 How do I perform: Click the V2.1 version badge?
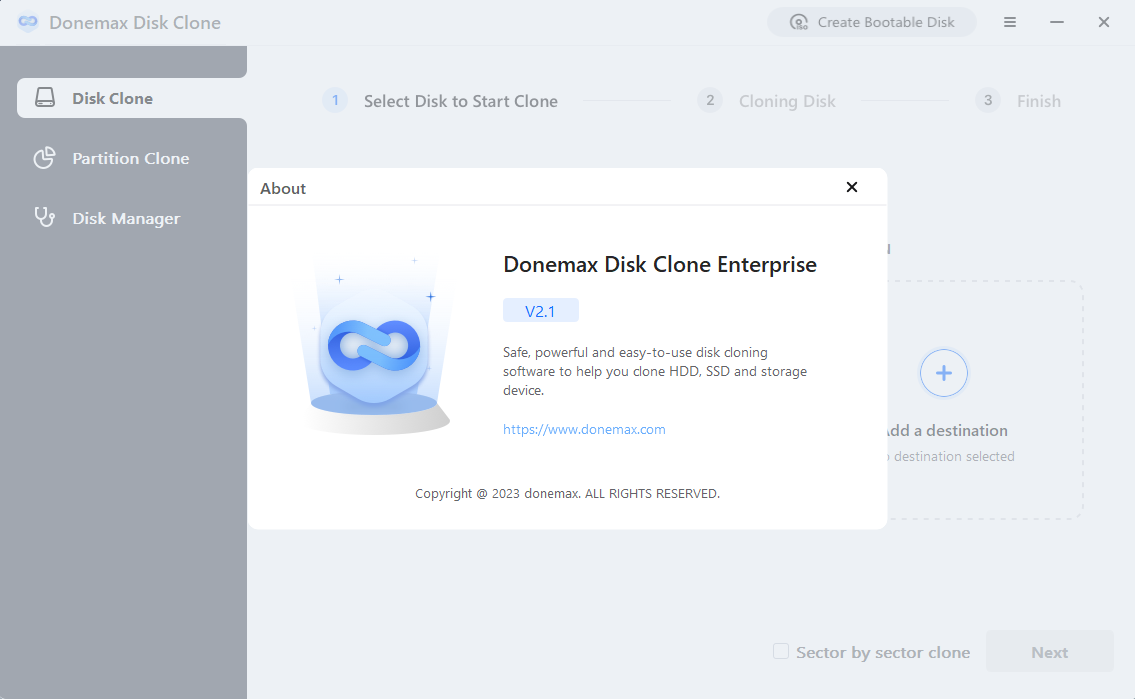541,310
